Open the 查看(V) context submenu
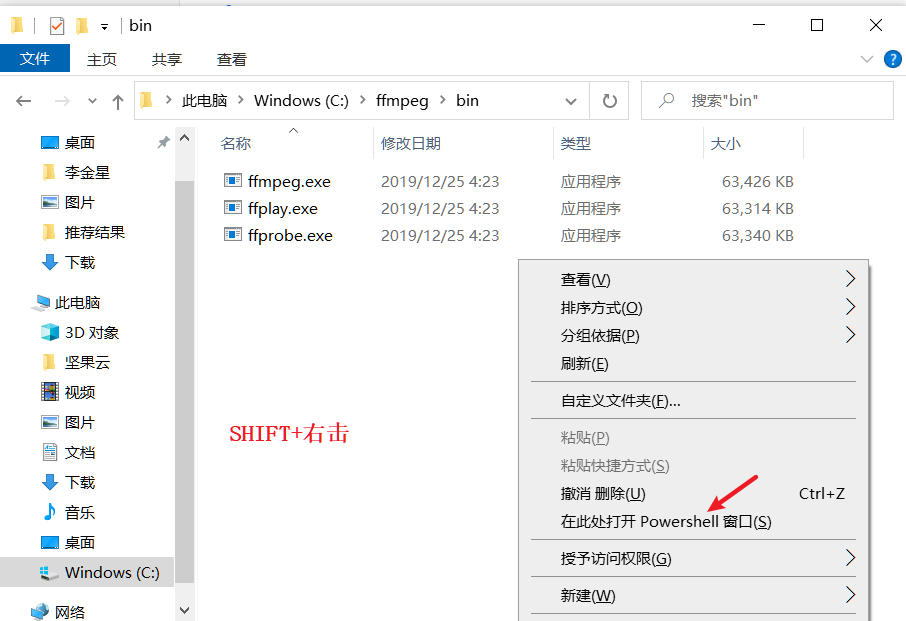Viewport: 906px width, 621px height. [693, 280]
